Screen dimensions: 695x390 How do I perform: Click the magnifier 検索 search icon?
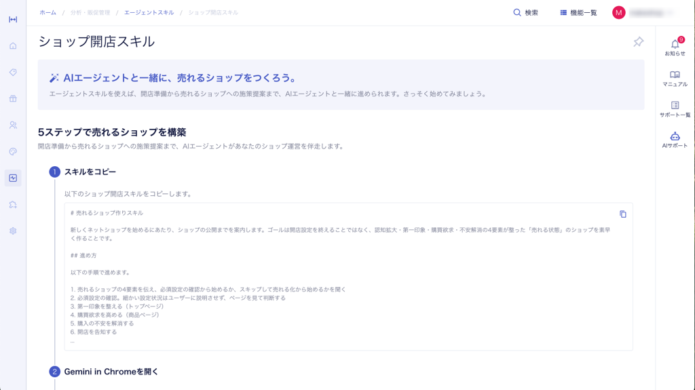point(517,12)
